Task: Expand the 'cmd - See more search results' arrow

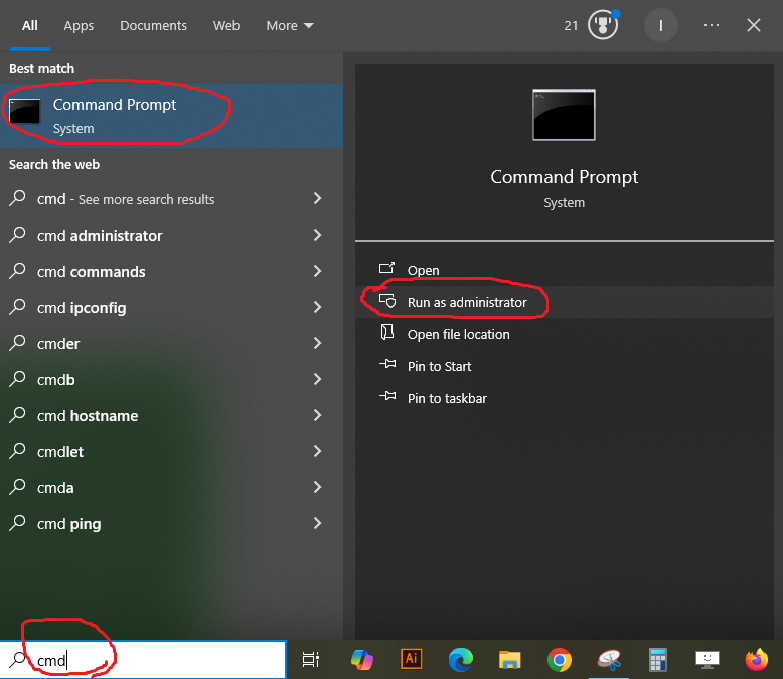Action: coord(318,198)
